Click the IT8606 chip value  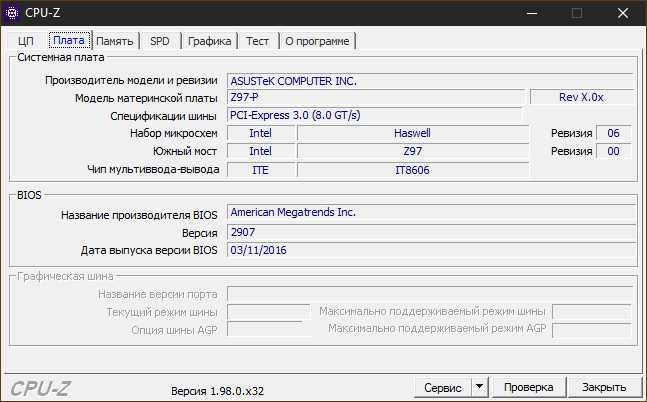tap(413, 170)
